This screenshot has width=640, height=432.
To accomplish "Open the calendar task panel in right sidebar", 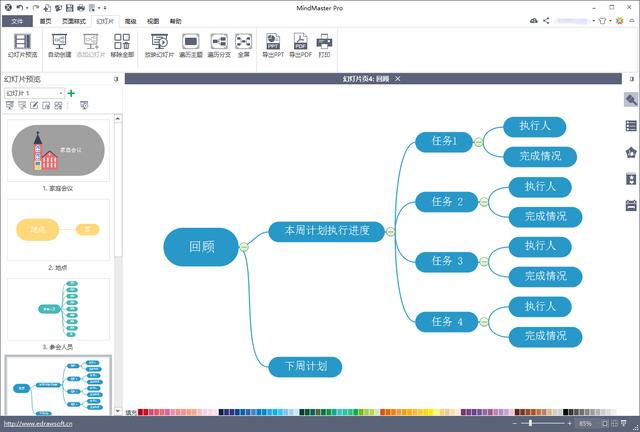I will coord(631,205).
